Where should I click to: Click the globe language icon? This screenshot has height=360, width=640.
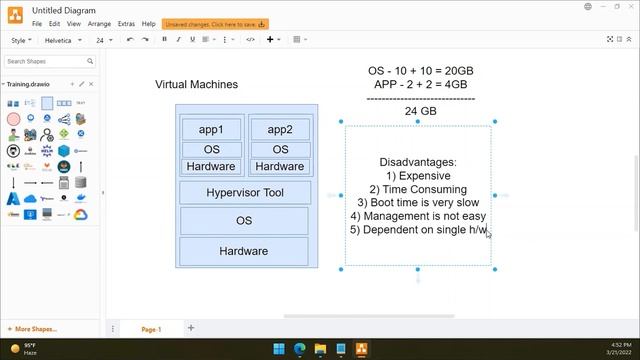588,7
